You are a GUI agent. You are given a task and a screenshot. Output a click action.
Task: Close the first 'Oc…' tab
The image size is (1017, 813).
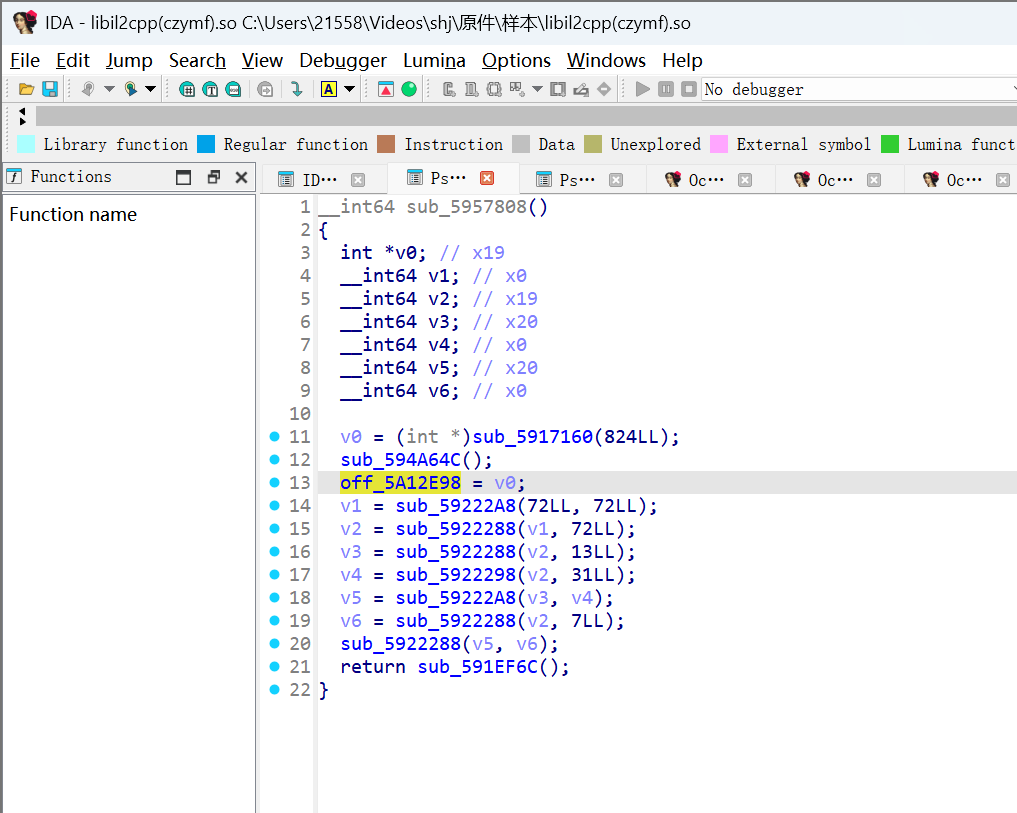(745, 180)
